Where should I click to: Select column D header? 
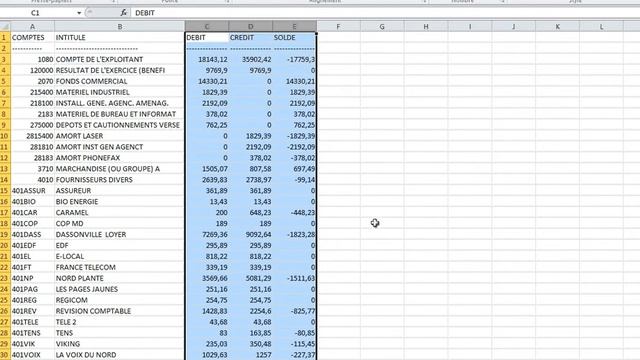pyautogui.click(x=251, y=27)
